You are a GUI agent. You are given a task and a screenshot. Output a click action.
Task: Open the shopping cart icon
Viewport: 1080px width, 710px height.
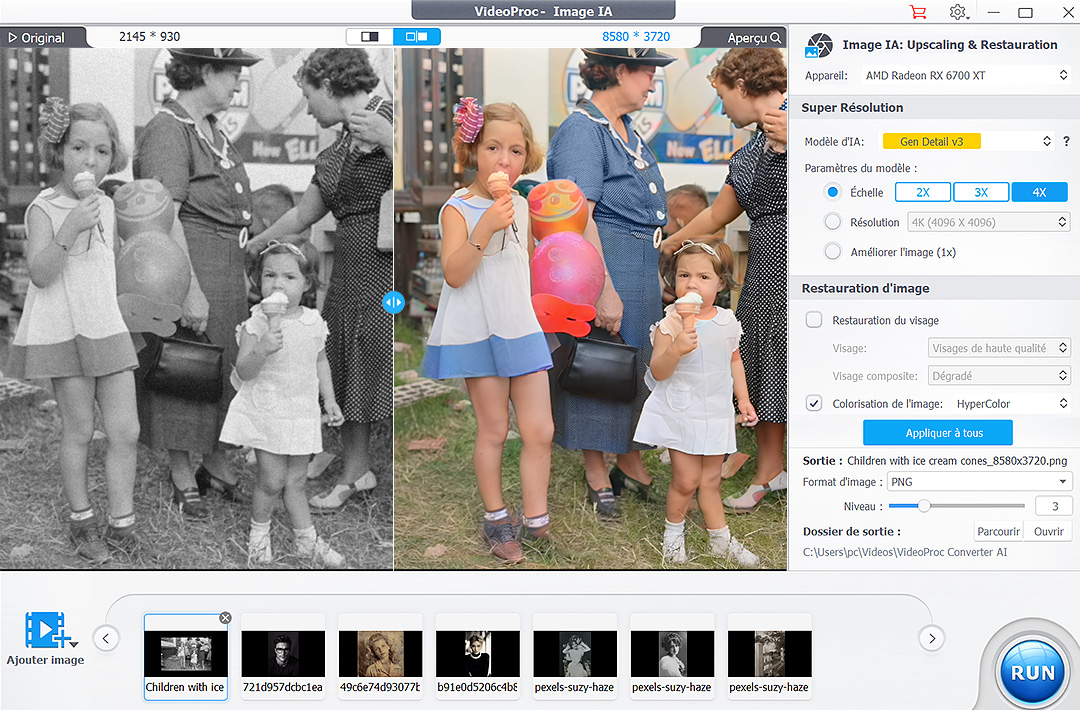click(x=917, y=12)
